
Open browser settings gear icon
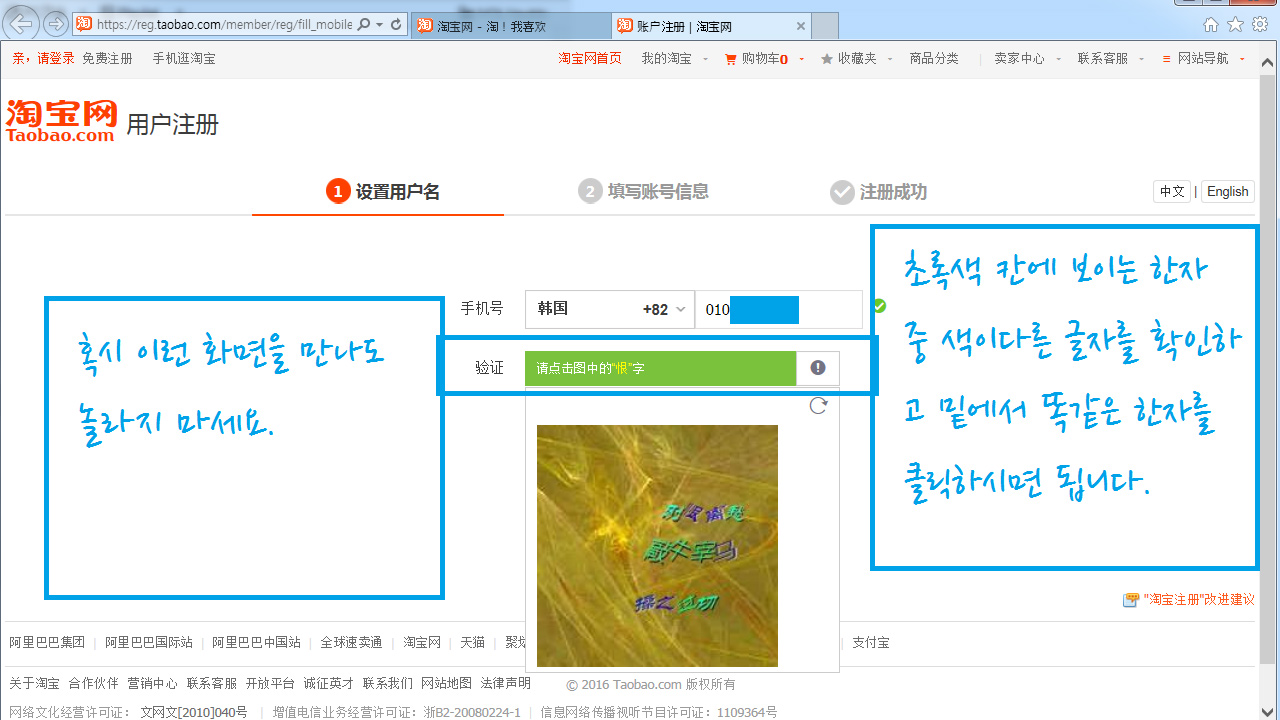pyautogui.click(x=1260, y=24)
